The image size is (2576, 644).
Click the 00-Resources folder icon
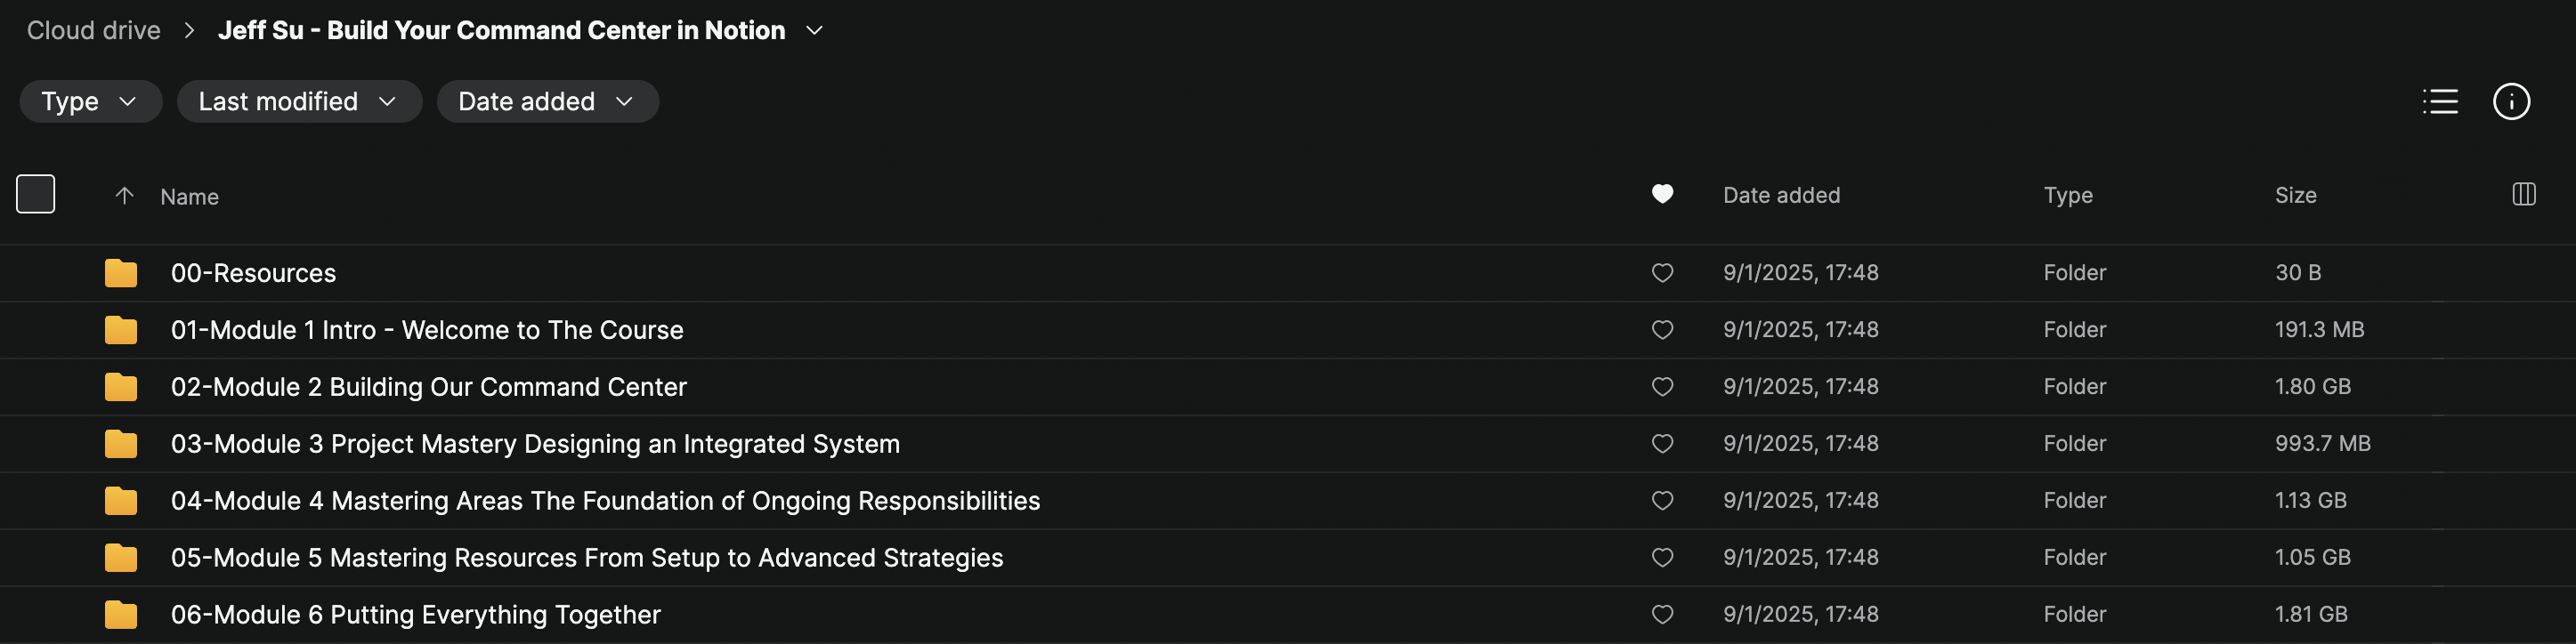[x=121, y=273]
